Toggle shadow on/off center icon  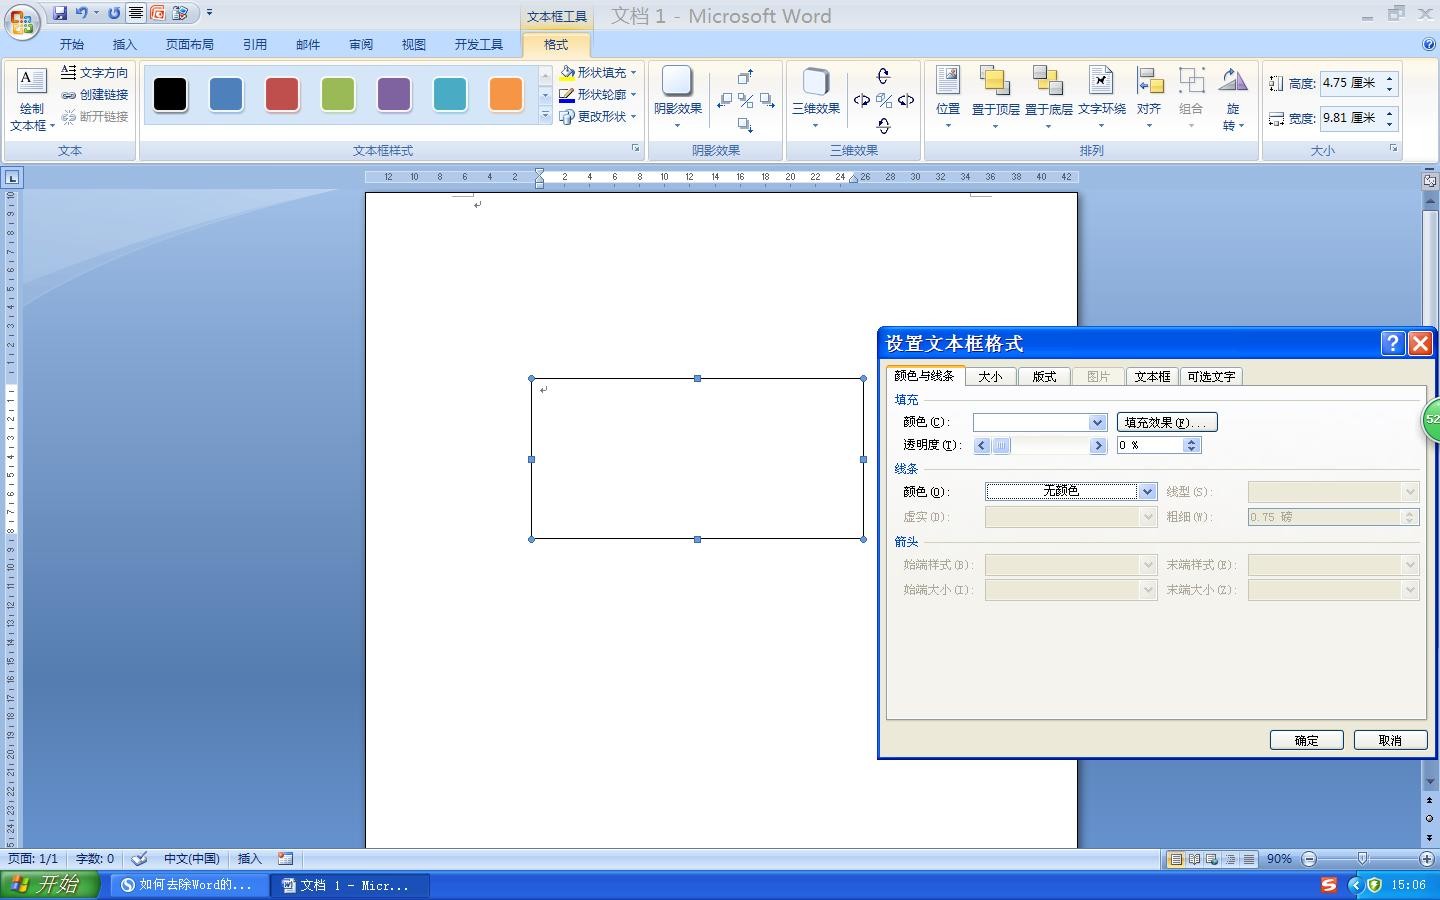click(745, 101)
